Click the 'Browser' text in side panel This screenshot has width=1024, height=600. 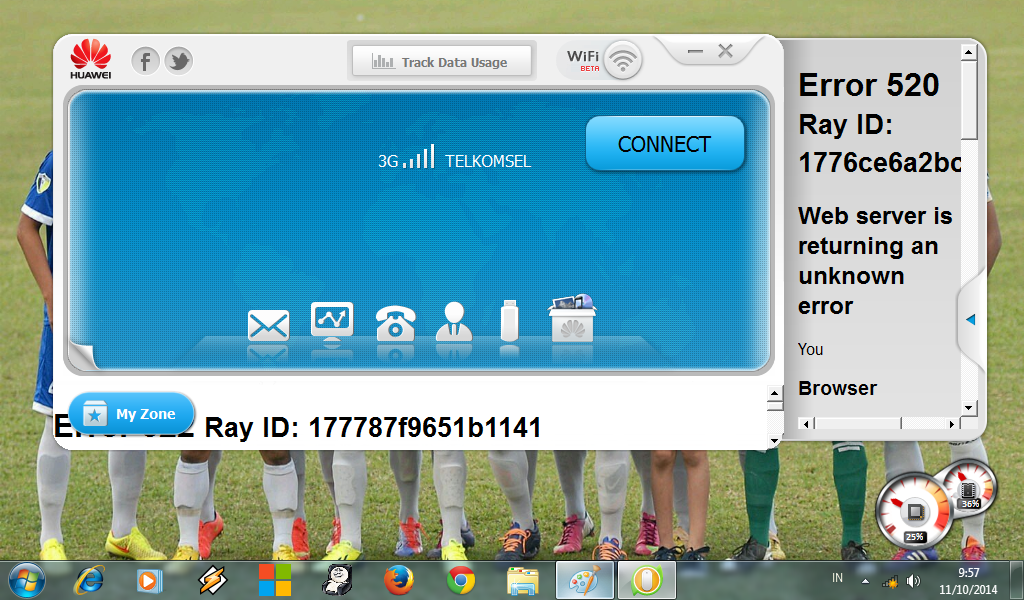point(837,388)
